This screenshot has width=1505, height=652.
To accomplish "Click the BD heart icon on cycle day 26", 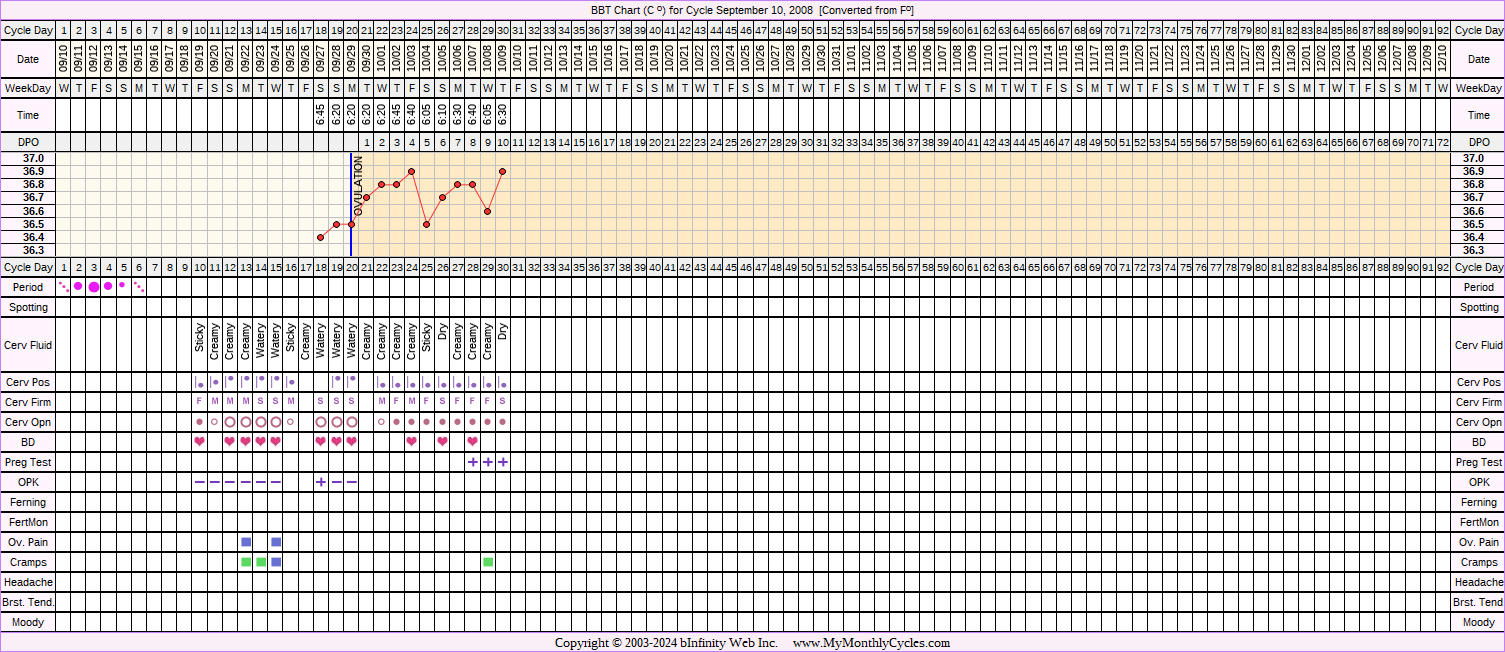I will [442, 442].
